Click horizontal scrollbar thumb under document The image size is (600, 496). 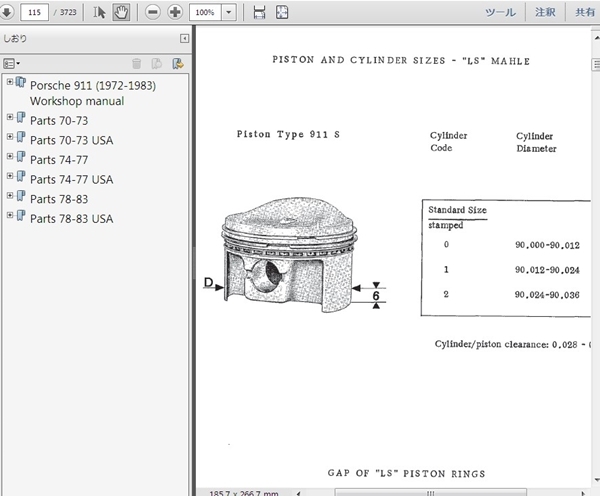[430, 493]
